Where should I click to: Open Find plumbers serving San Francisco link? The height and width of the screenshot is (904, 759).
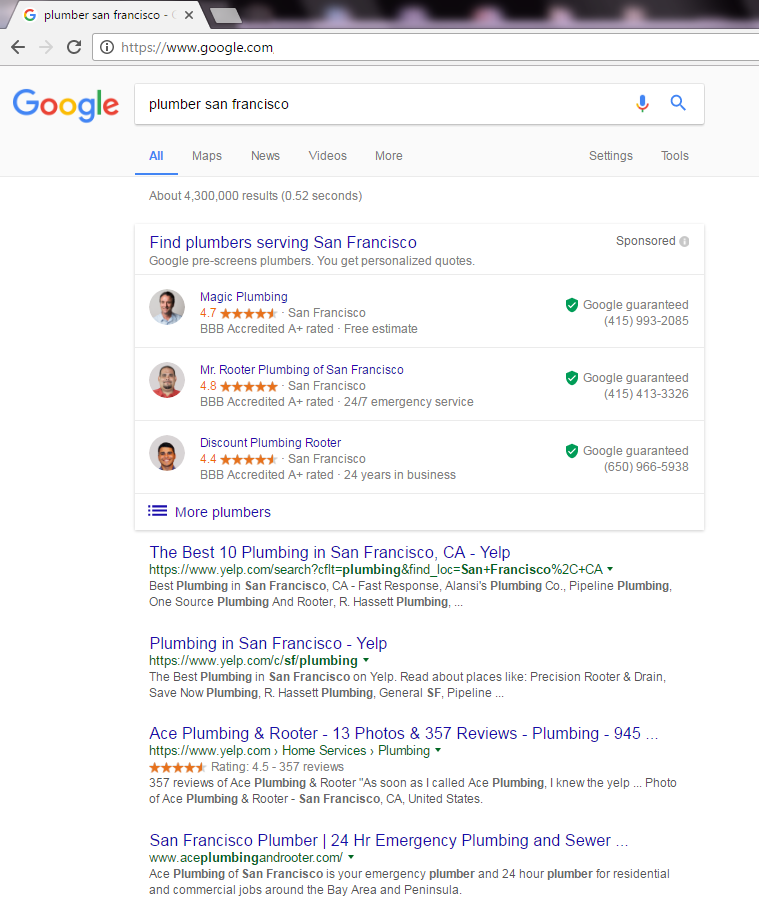click(x=283, y=243)
